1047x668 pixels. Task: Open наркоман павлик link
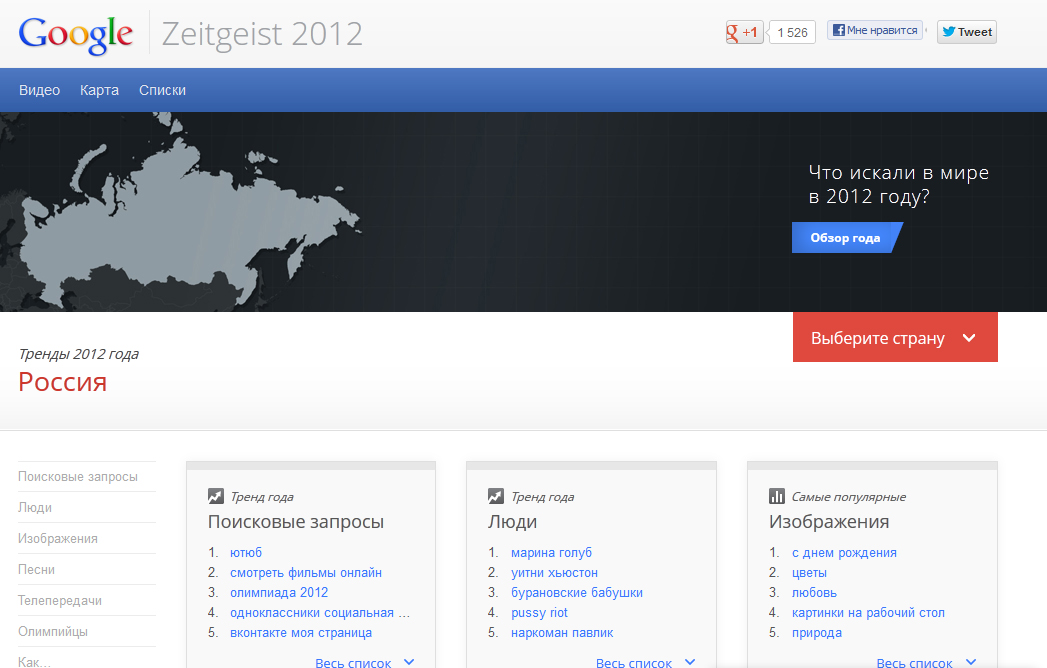pyautogui.click(x=562, y=633)
